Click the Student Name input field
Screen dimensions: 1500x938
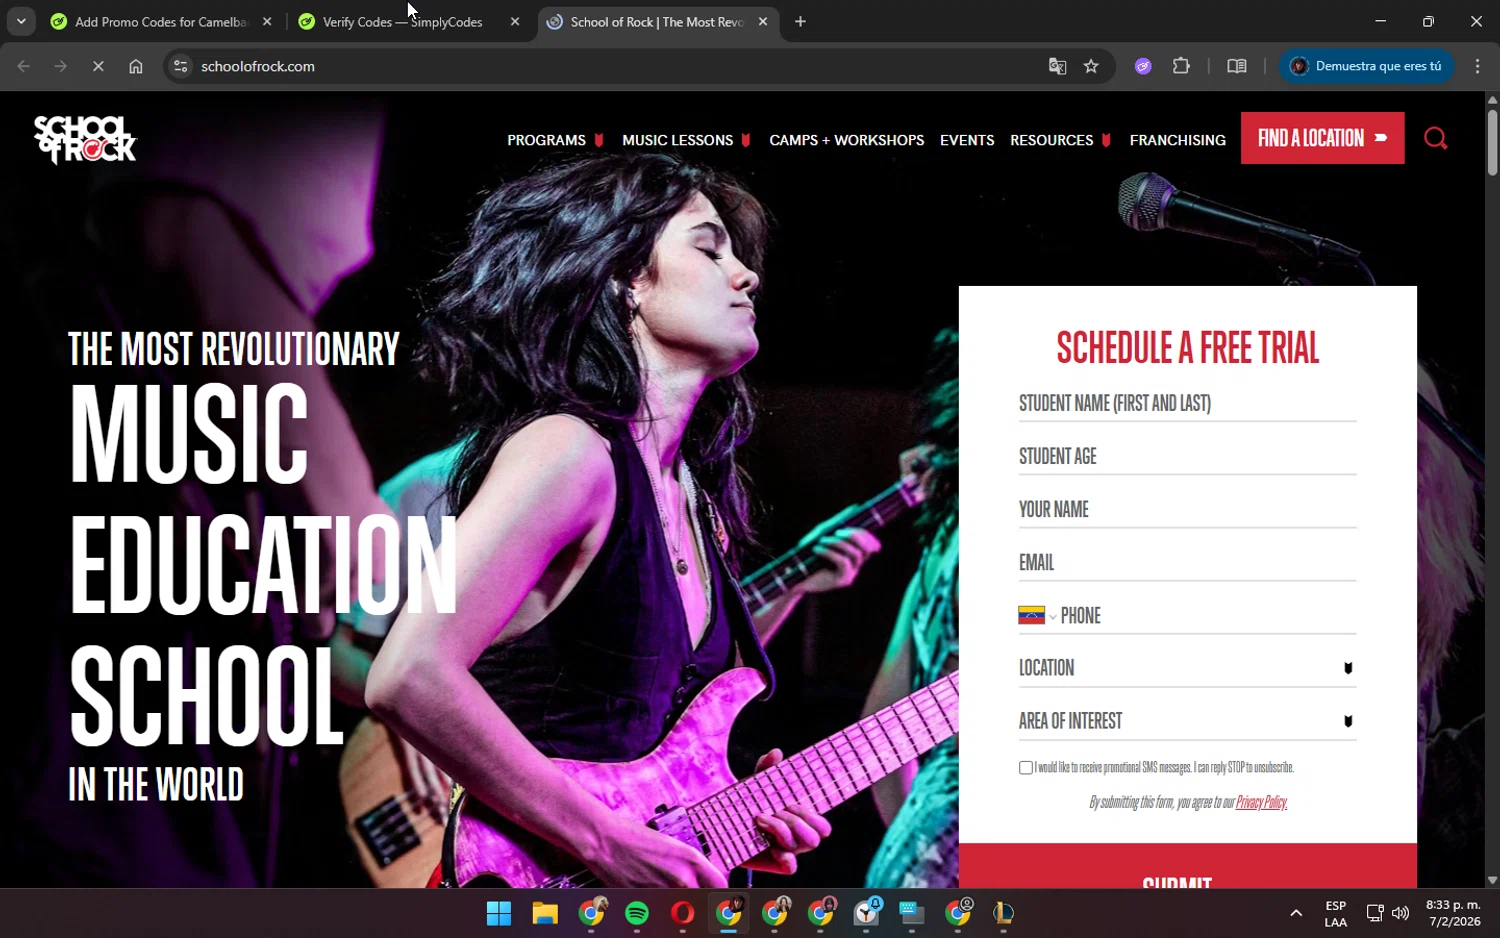(1187, 403)
